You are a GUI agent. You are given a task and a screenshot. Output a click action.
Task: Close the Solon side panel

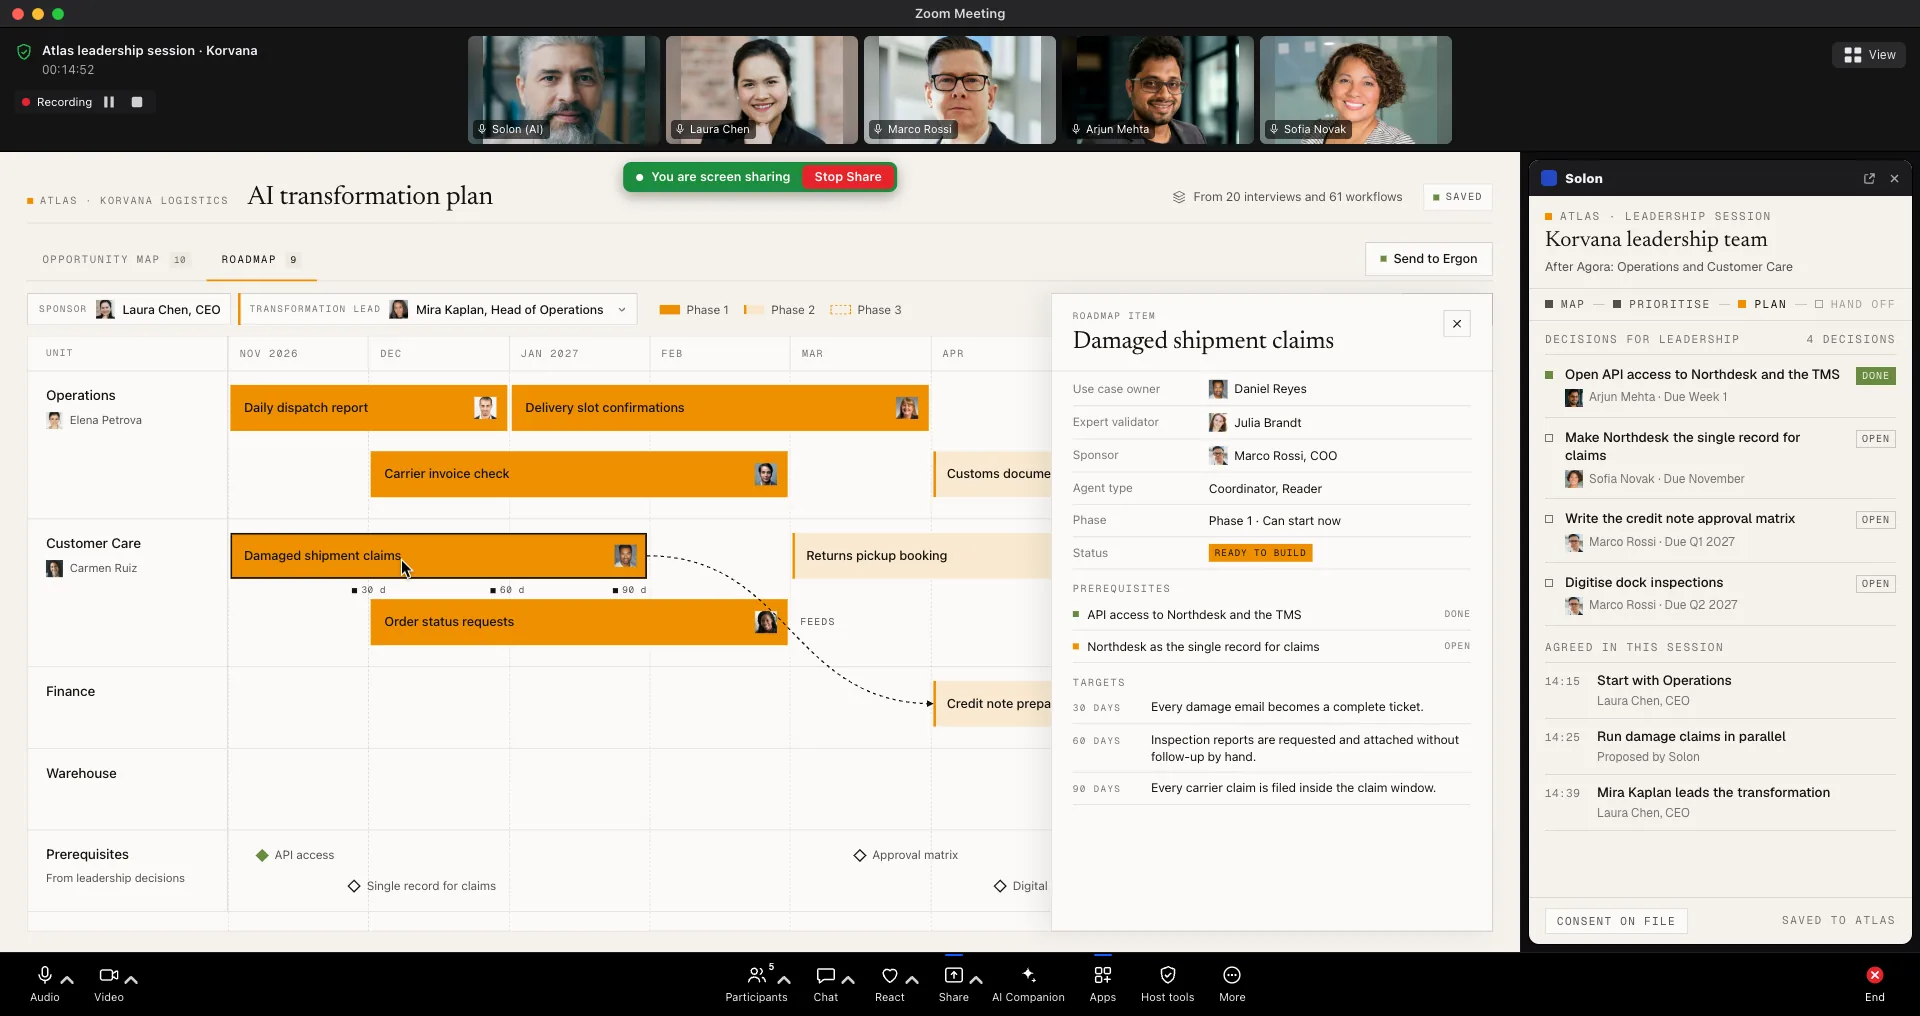(x=1894, y=178)
